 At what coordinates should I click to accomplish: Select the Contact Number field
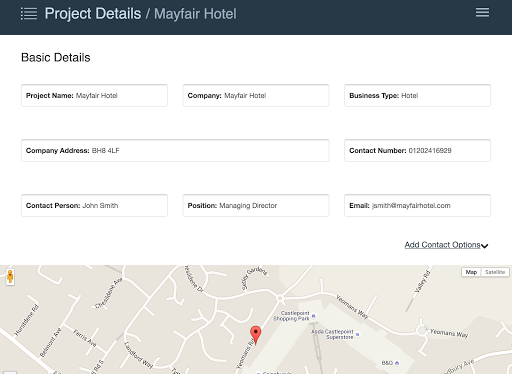417,151
